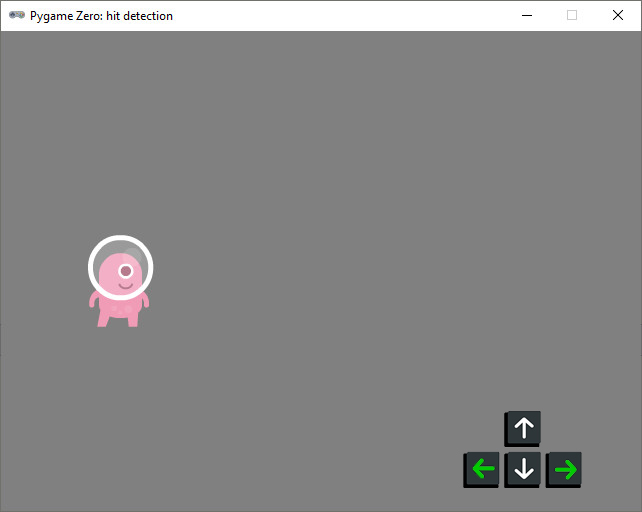This screenshot has width=642, height=512.
Task: Click the top of the white helmet ring
Action: point(120,238)
